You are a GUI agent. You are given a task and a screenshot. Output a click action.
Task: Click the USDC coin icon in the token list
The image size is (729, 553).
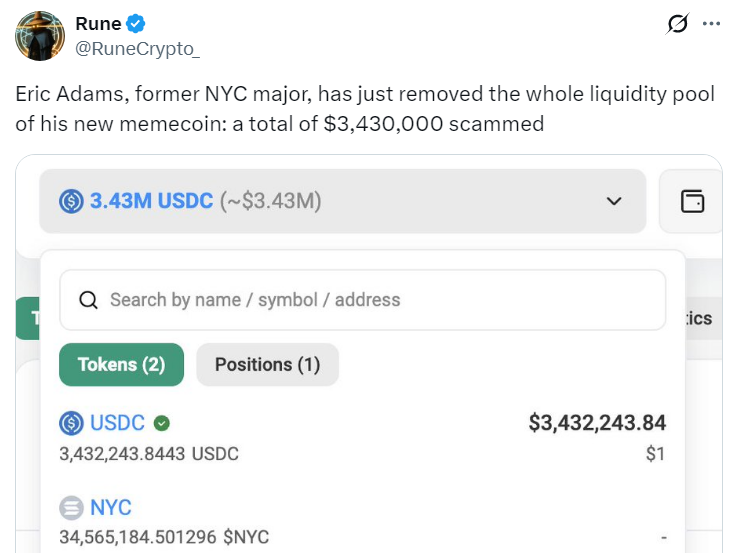(x=72, y=423)
